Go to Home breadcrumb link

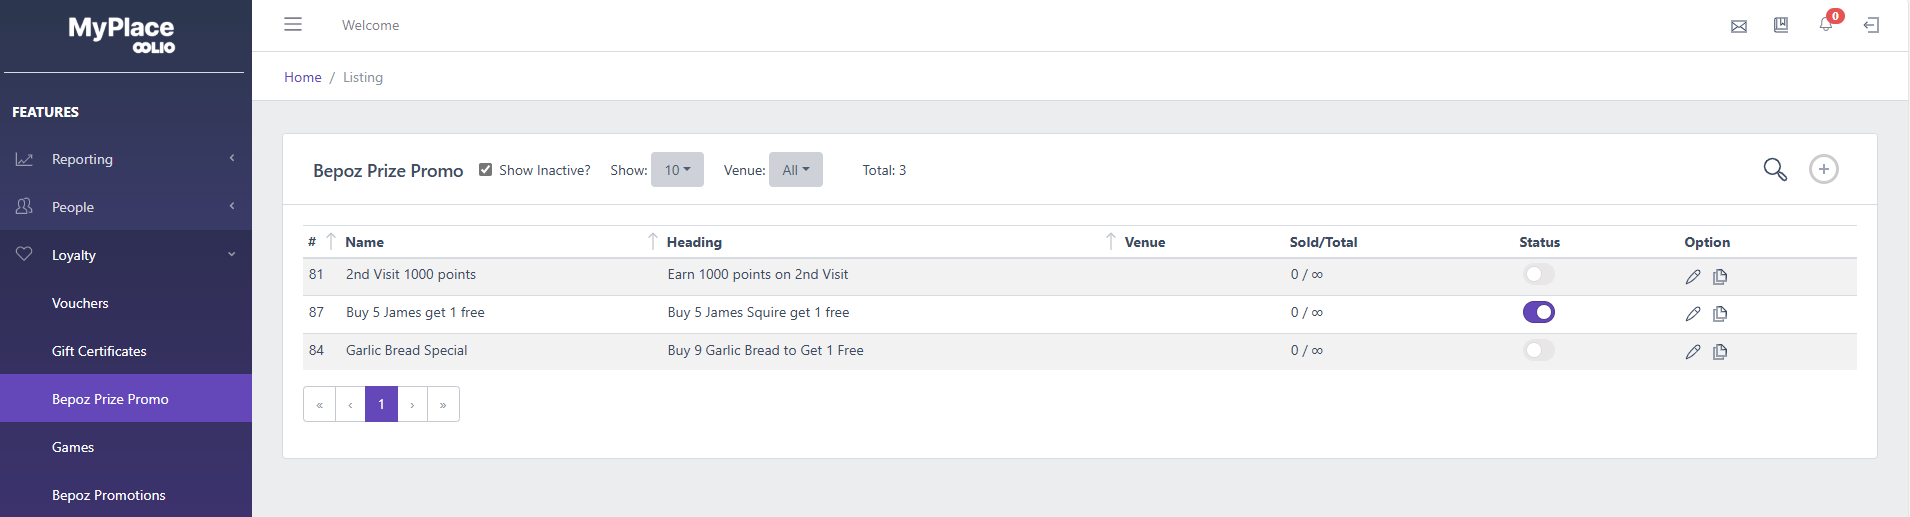coord(303,77)
